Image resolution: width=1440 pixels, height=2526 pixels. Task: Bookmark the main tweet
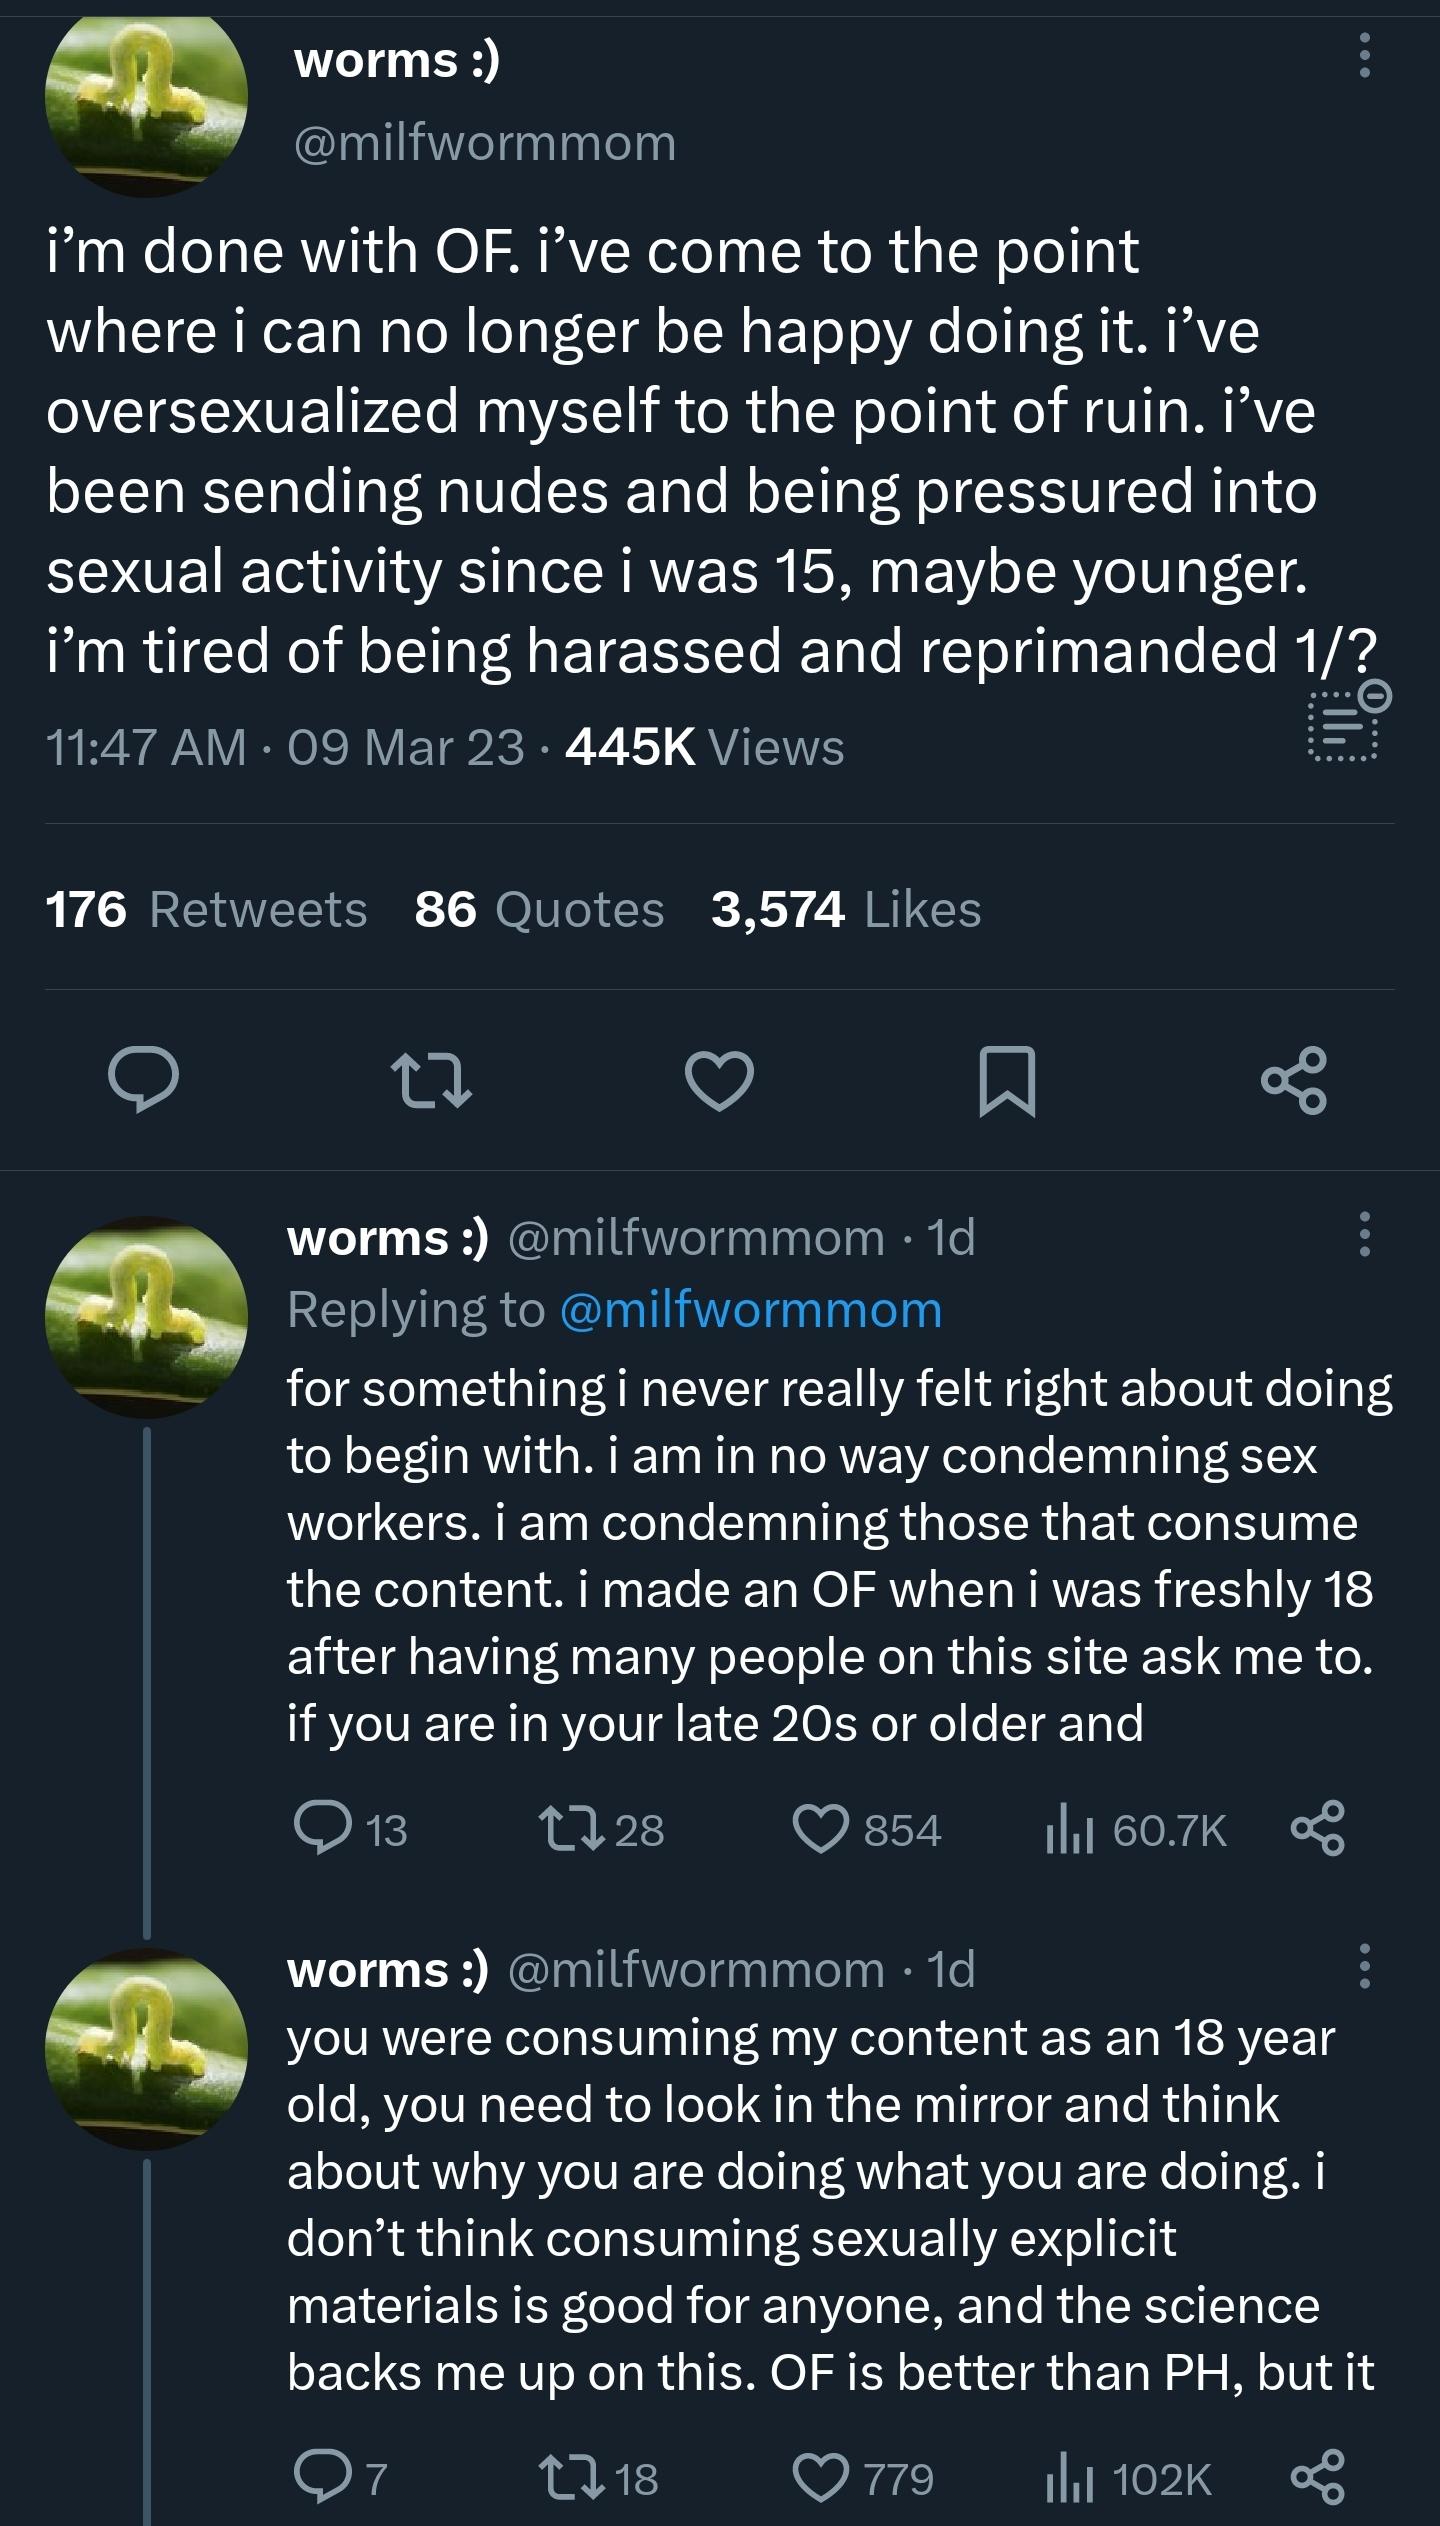1006,1081
